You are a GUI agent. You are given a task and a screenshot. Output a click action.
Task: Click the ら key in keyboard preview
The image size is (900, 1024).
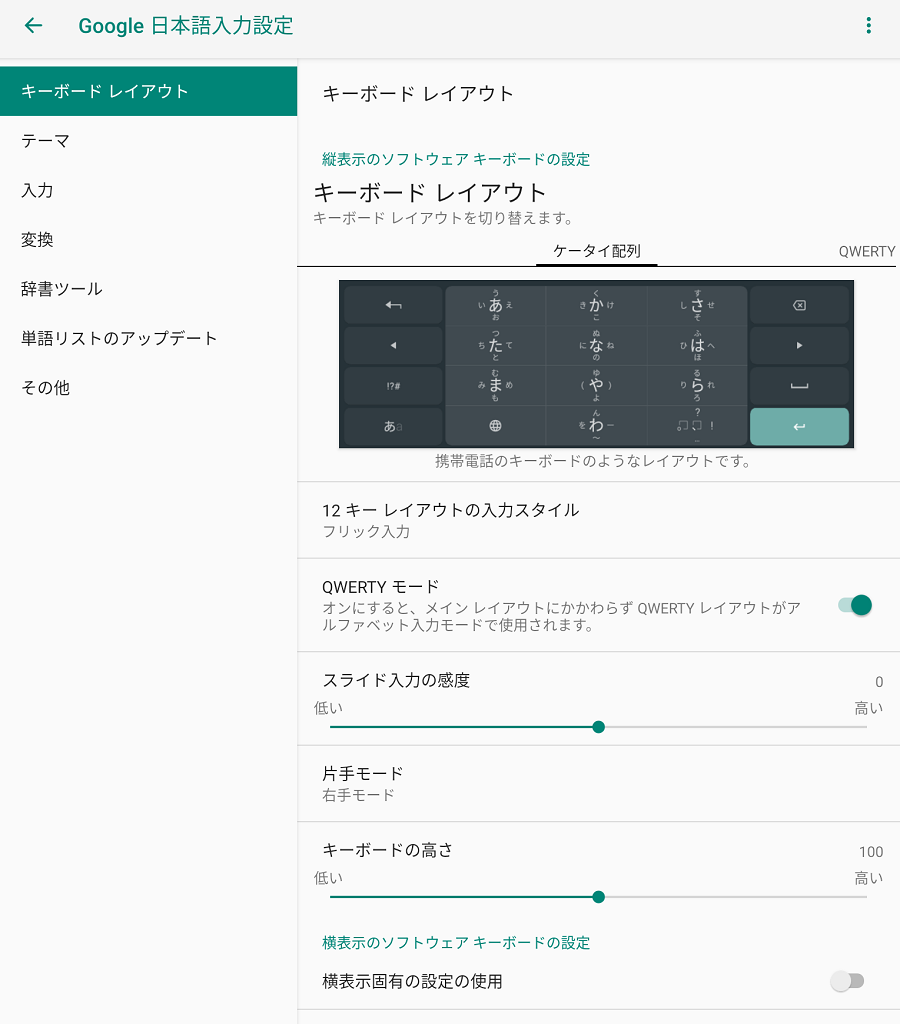click(698, 386)
